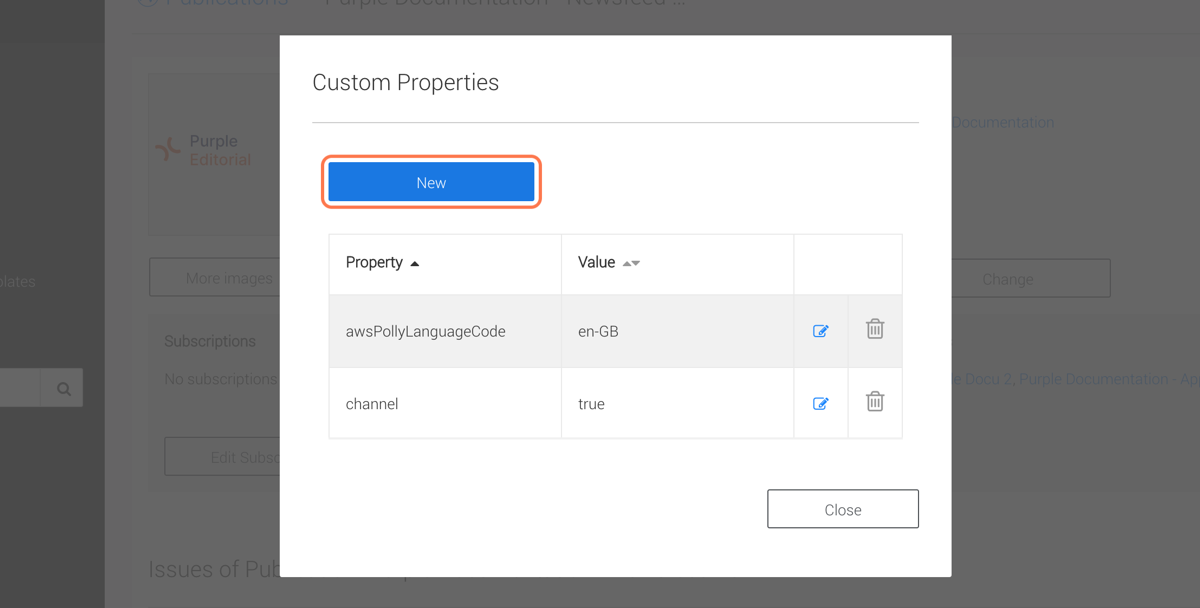This screenshot has height=608, width=1200.
Task: Sort table by Property column
Action: 383,262
